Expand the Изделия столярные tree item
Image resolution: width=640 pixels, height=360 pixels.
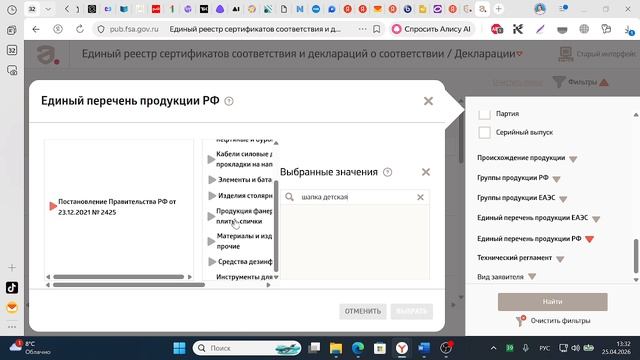coord(212,196)
